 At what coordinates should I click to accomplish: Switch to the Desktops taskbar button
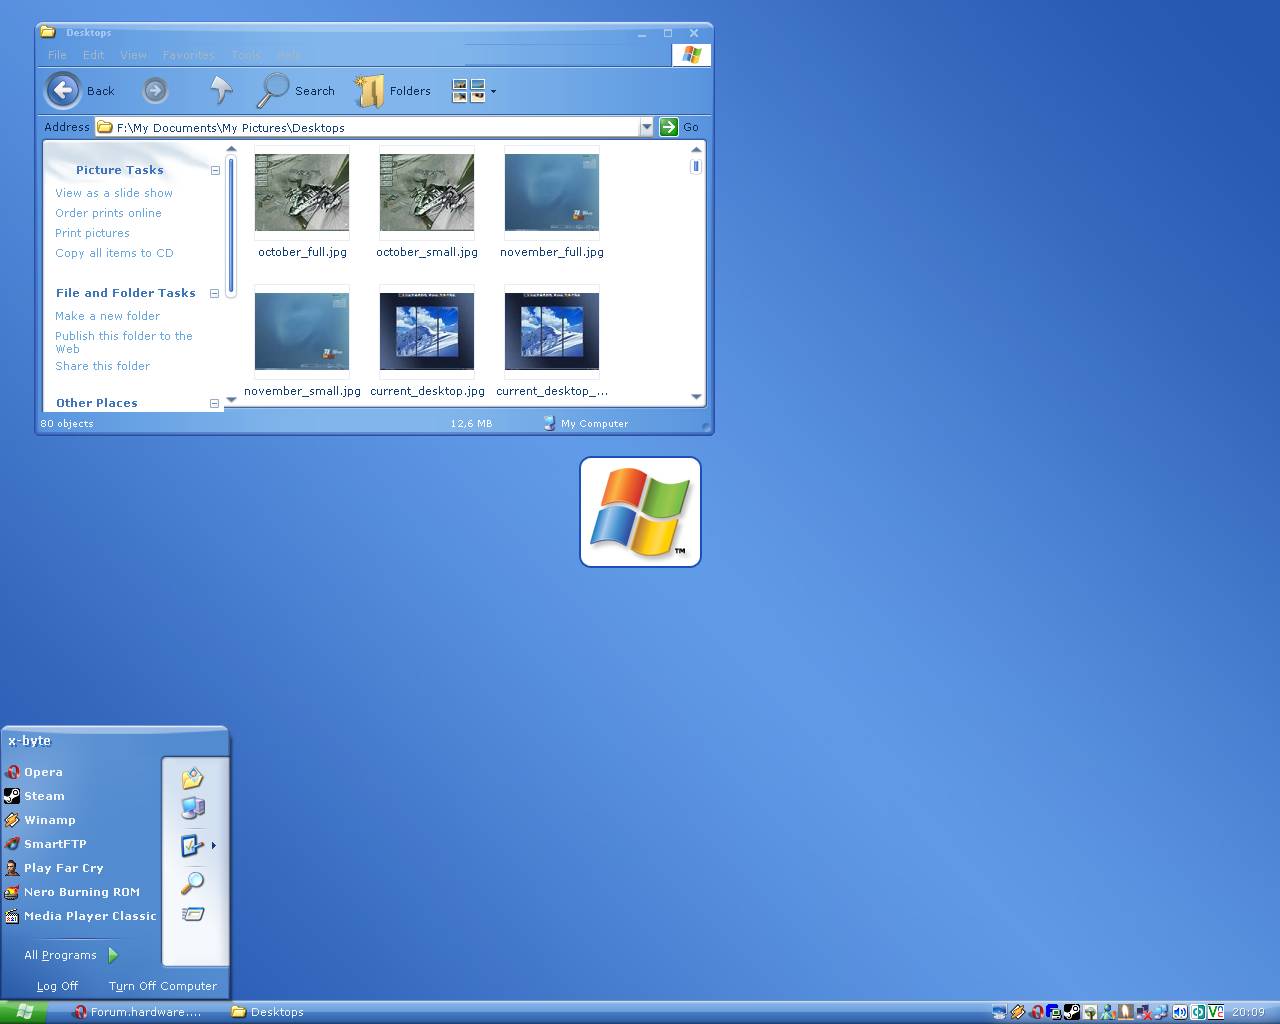pyautogui.click(x=268, y=1012)
